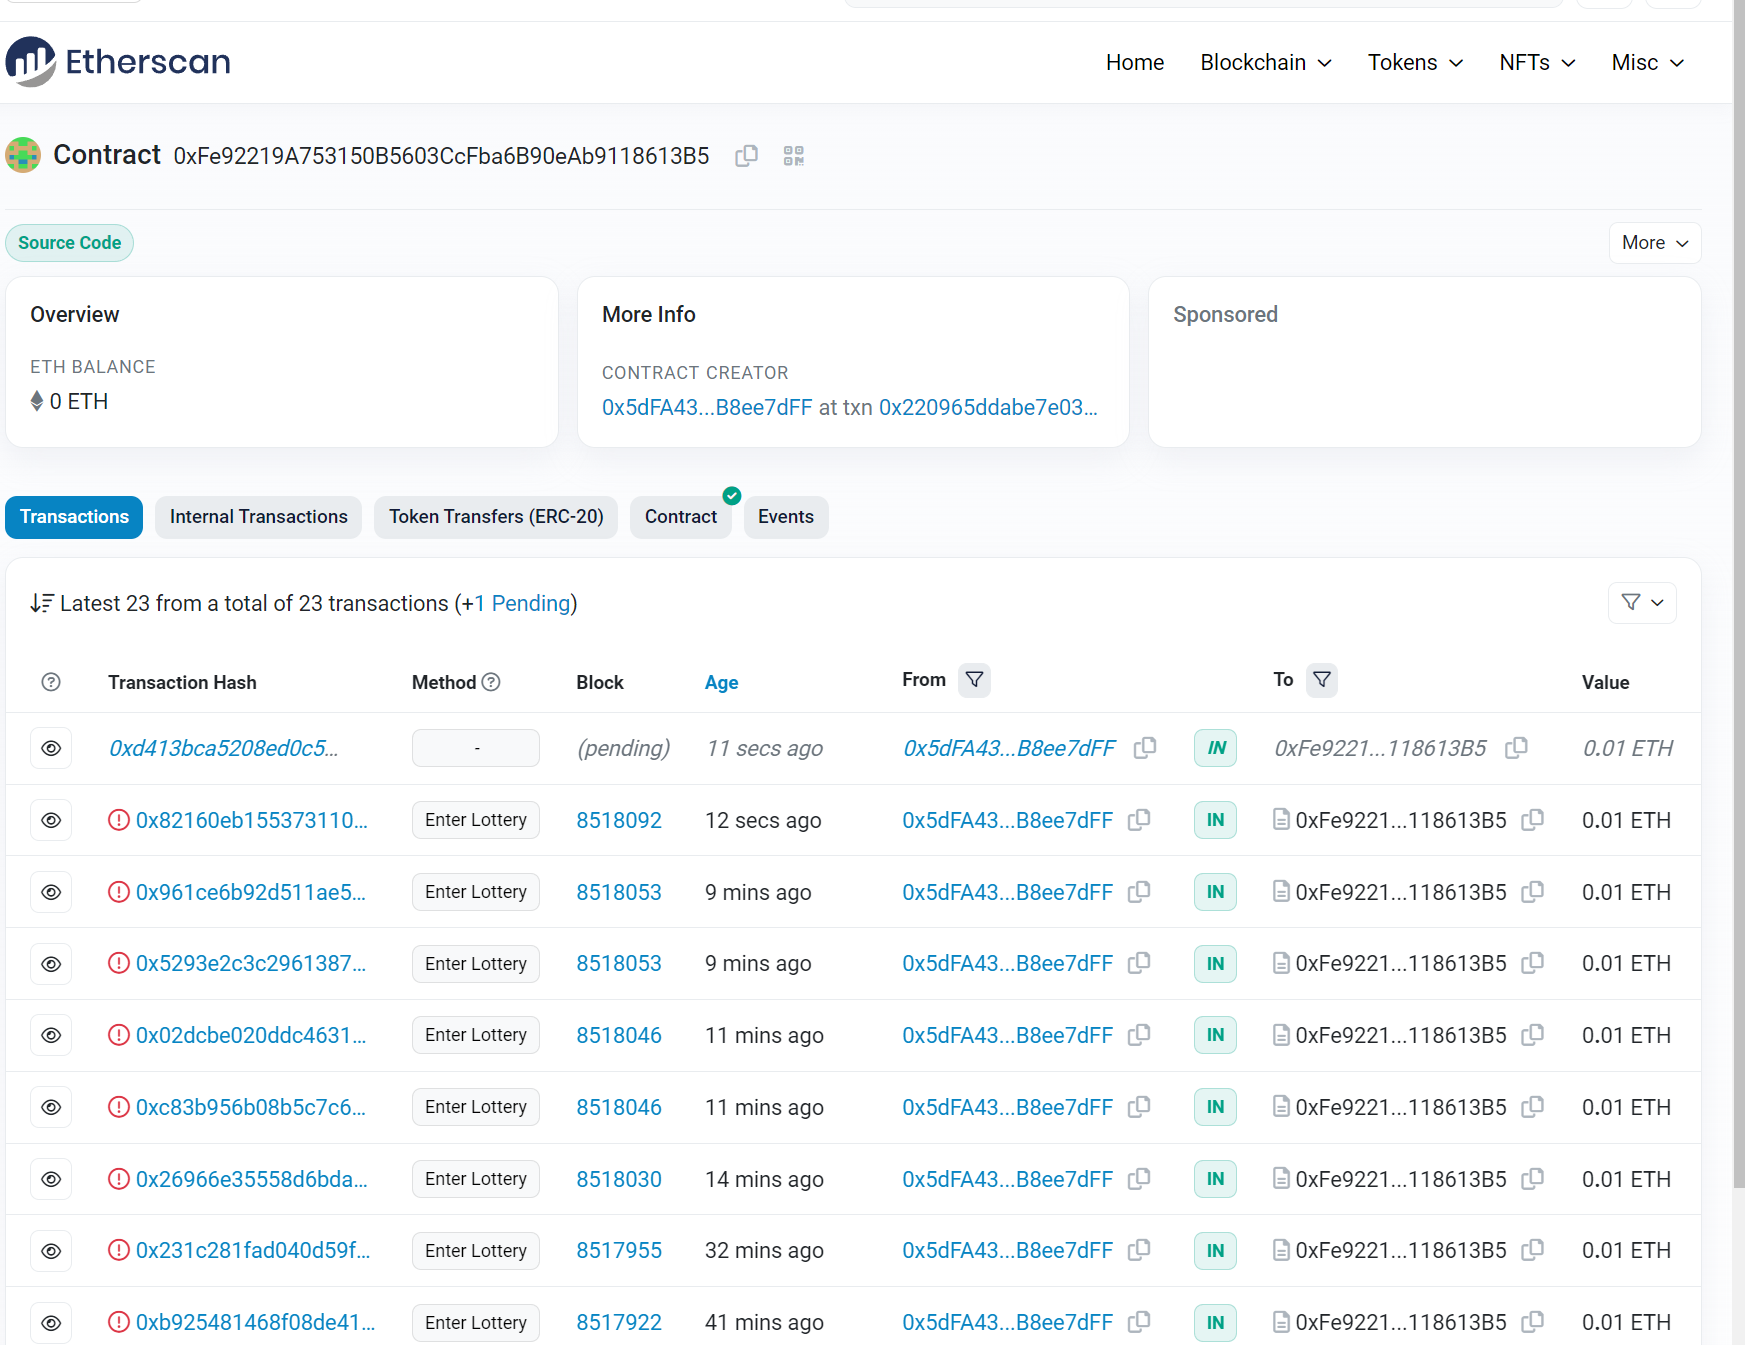Copy To address in pending transaction row
Screen dimensions: 1745x1345
1516,748
